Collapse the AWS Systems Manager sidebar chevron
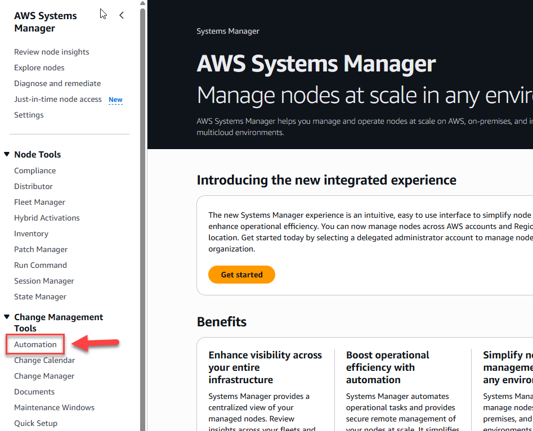Viewport: 533px width, 431px height. click(x=122, y=15)
